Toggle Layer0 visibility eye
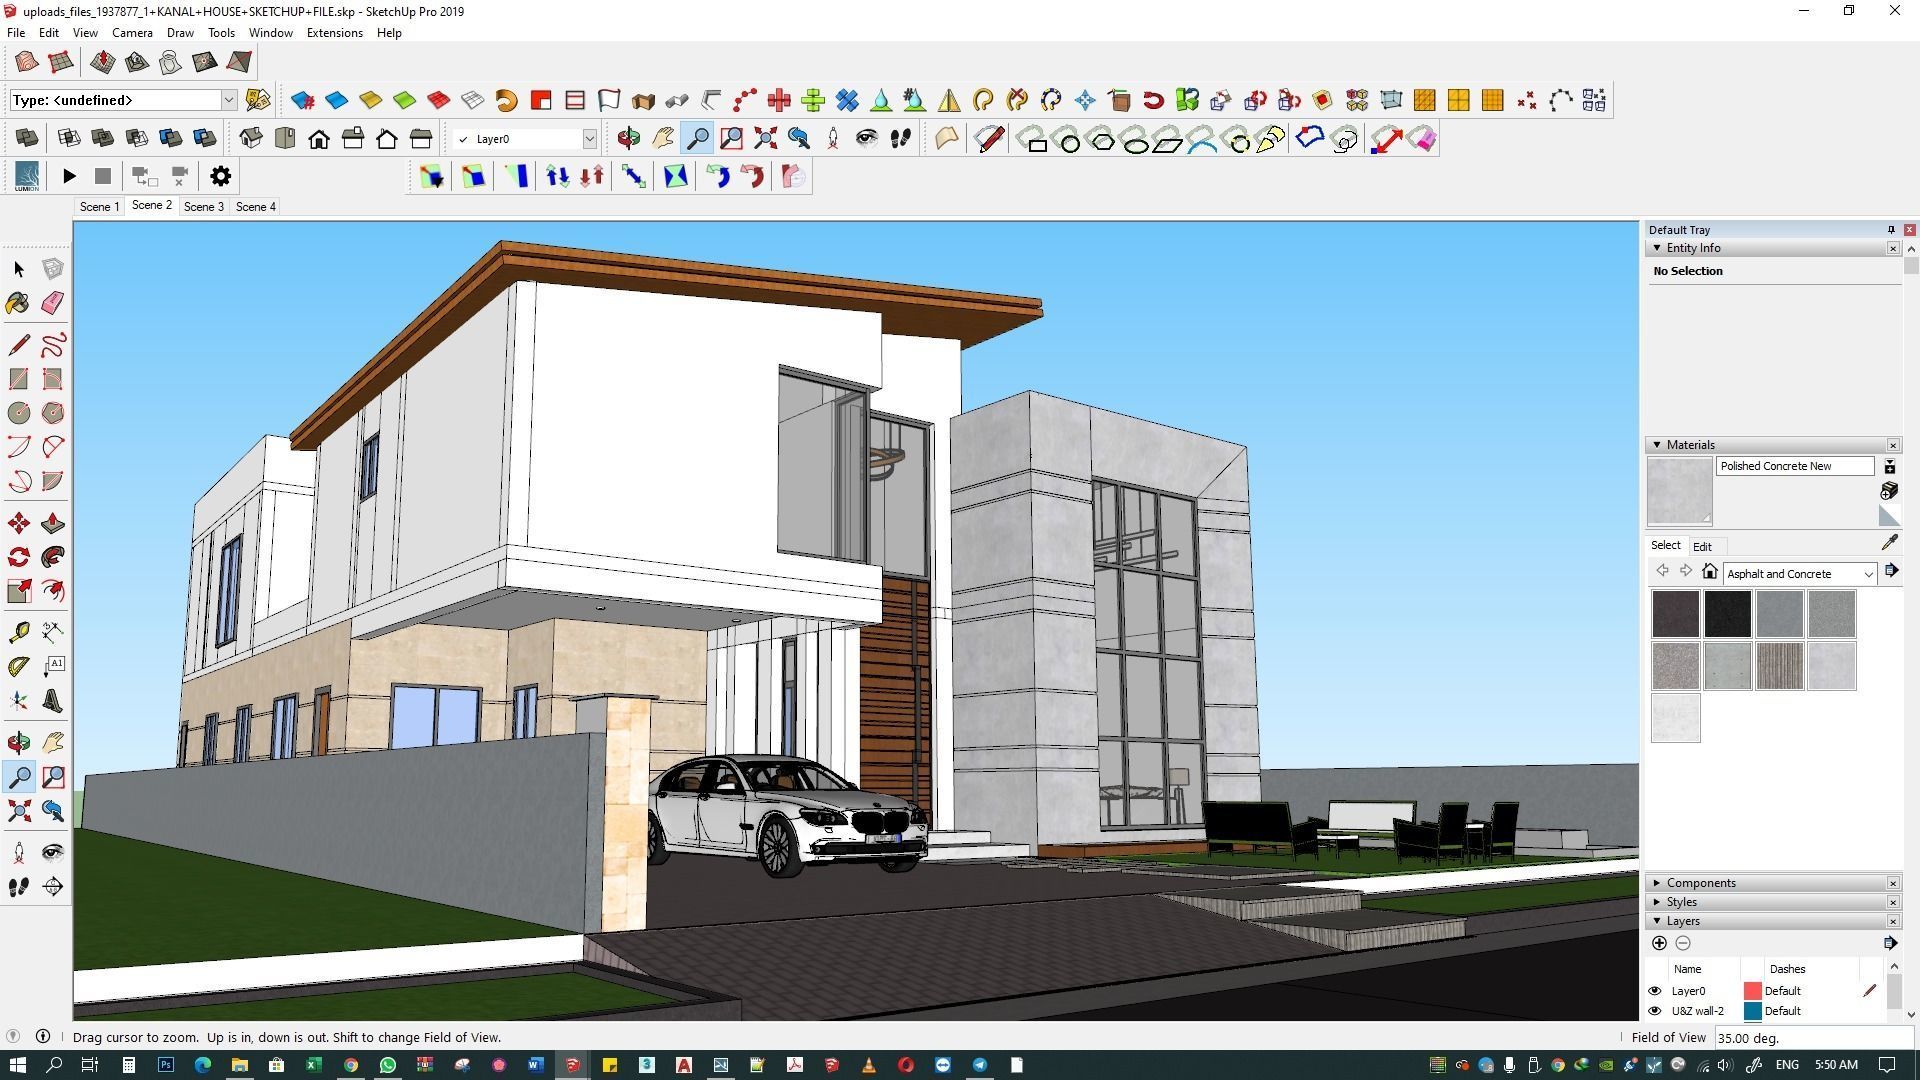 1655,991
